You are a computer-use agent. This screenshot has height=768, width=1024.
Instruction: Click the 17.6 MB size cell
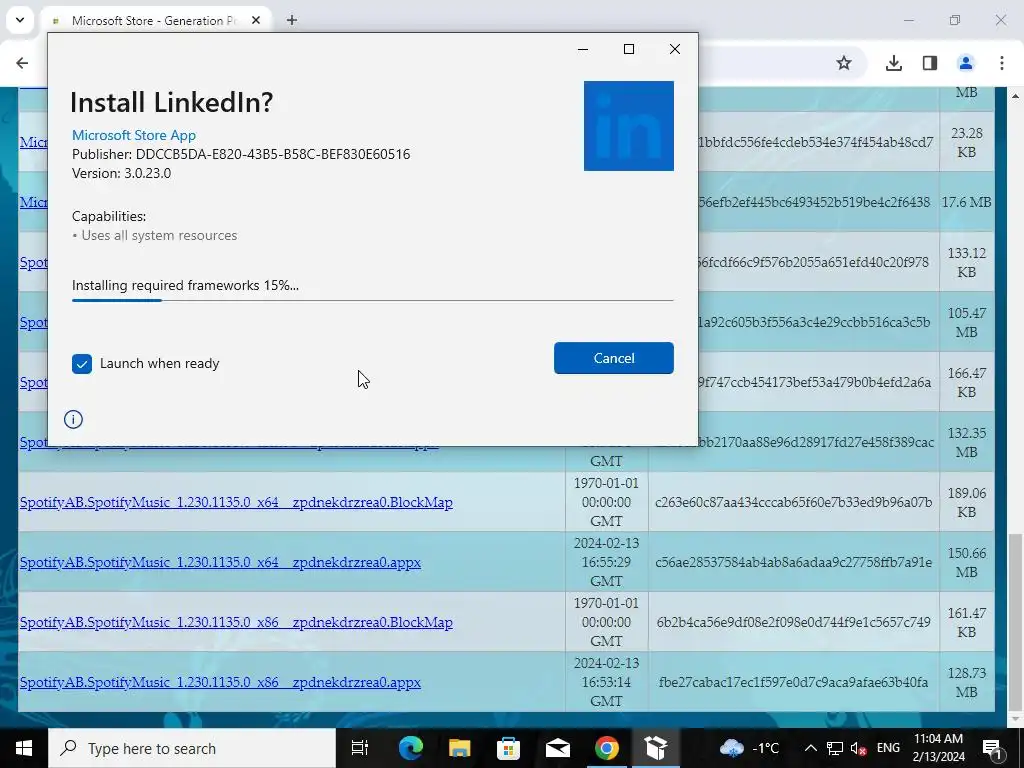tap(967, 202)
